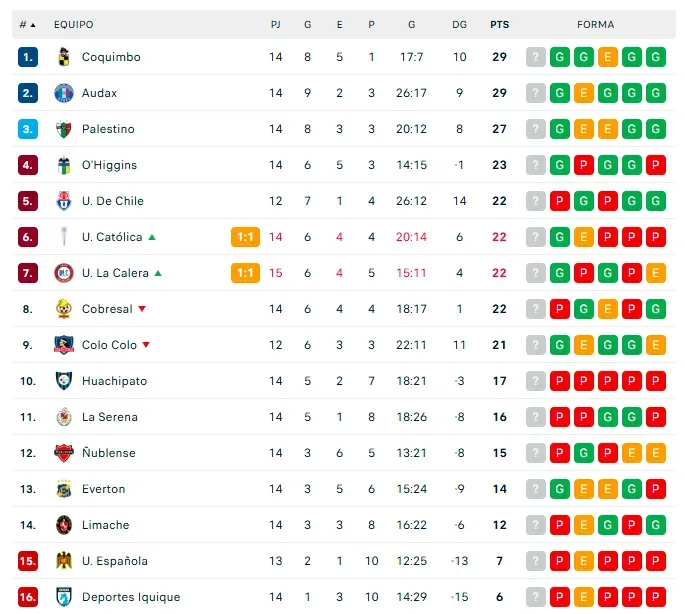The image size is (685, 614).
Task: Open the Cobresal team link
Action: point(107,309)
